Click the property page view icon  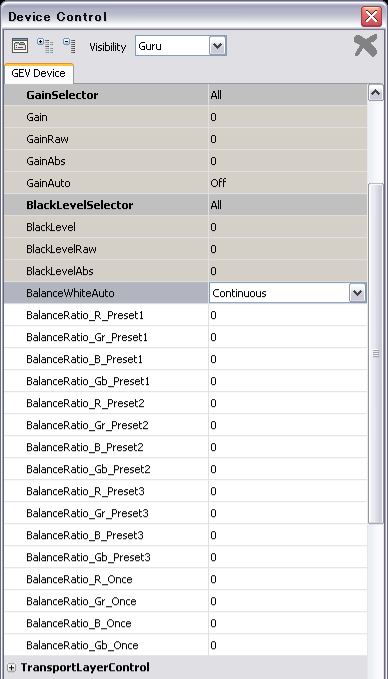[20, 45]
